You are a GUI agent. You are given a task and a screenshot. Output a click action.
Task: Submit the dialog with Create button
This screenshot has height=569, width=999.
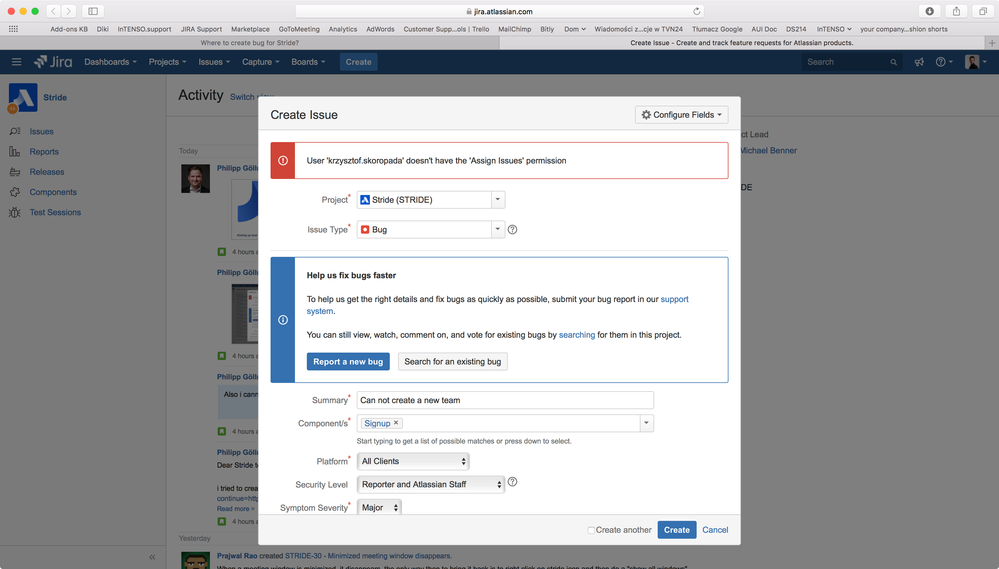click(677, 529)
